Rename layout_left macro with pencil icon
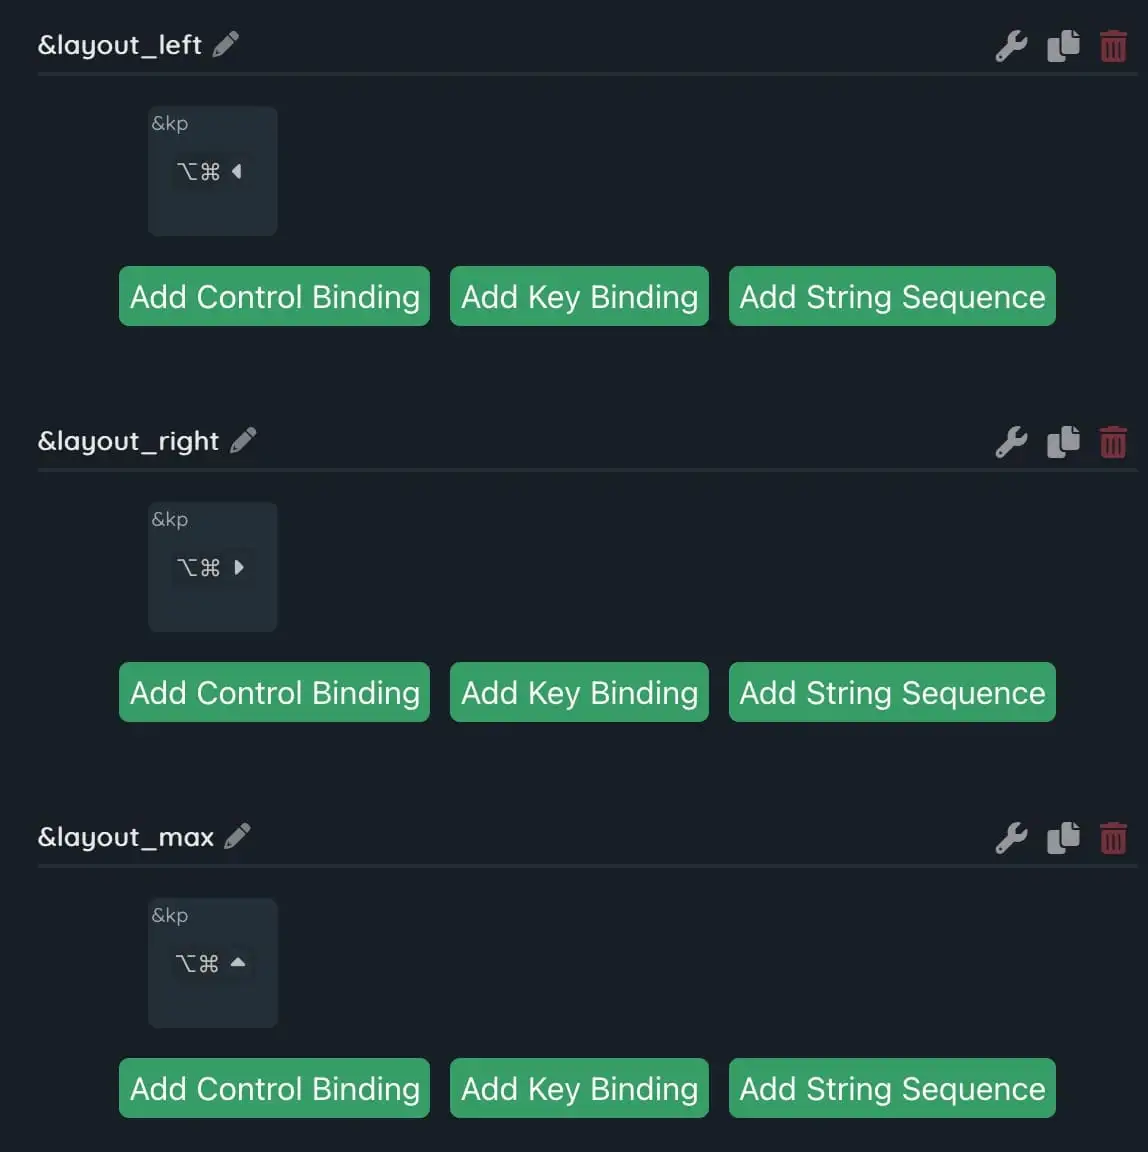The width and height of the screenshot is (1148, 1152). coord(226,44)
